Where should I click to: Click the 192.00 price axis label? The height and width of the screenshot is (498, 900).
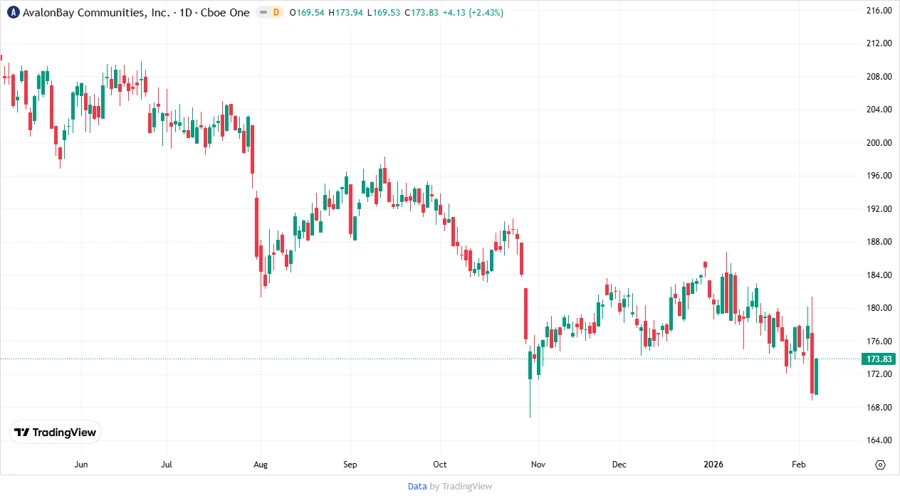pos(879,209)
